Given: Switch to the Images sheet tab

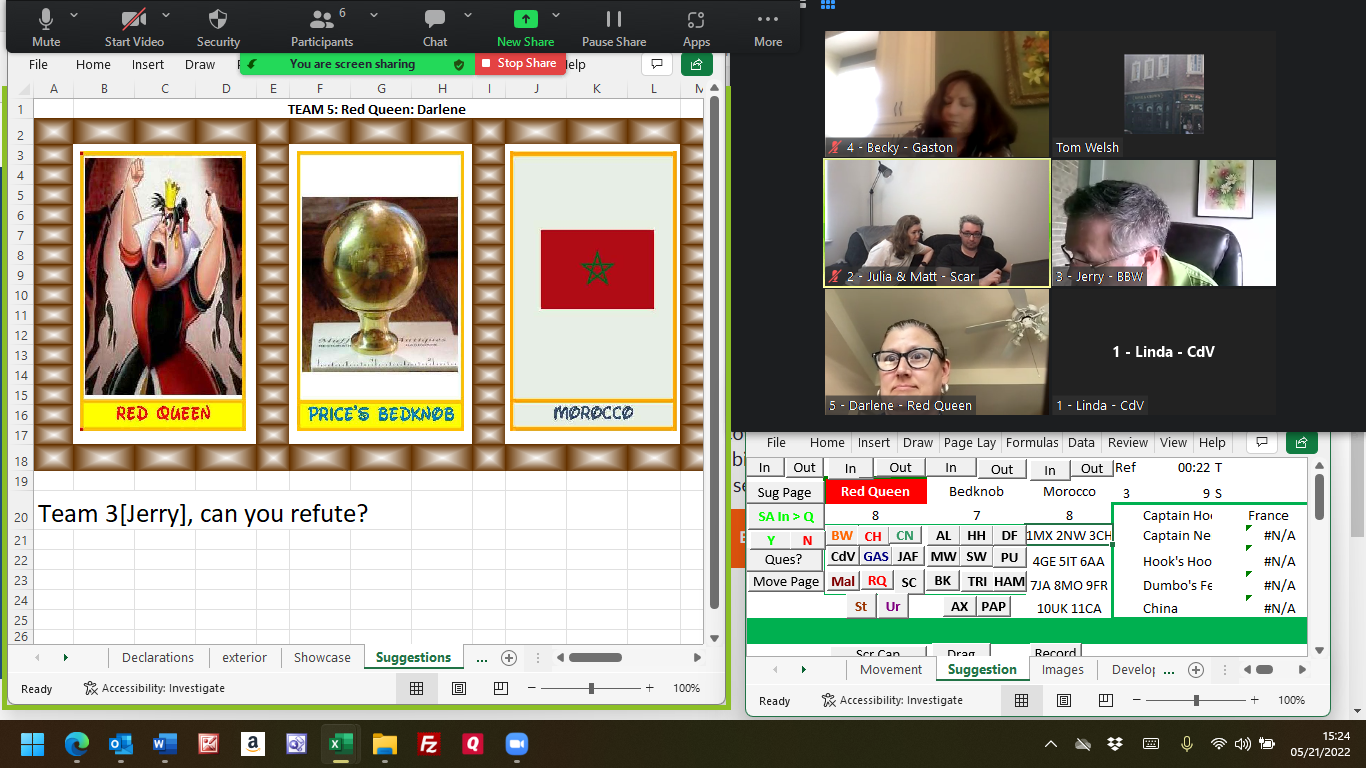Looking at the screenshot, I should pyautogui.click(x=1062, y=669).
